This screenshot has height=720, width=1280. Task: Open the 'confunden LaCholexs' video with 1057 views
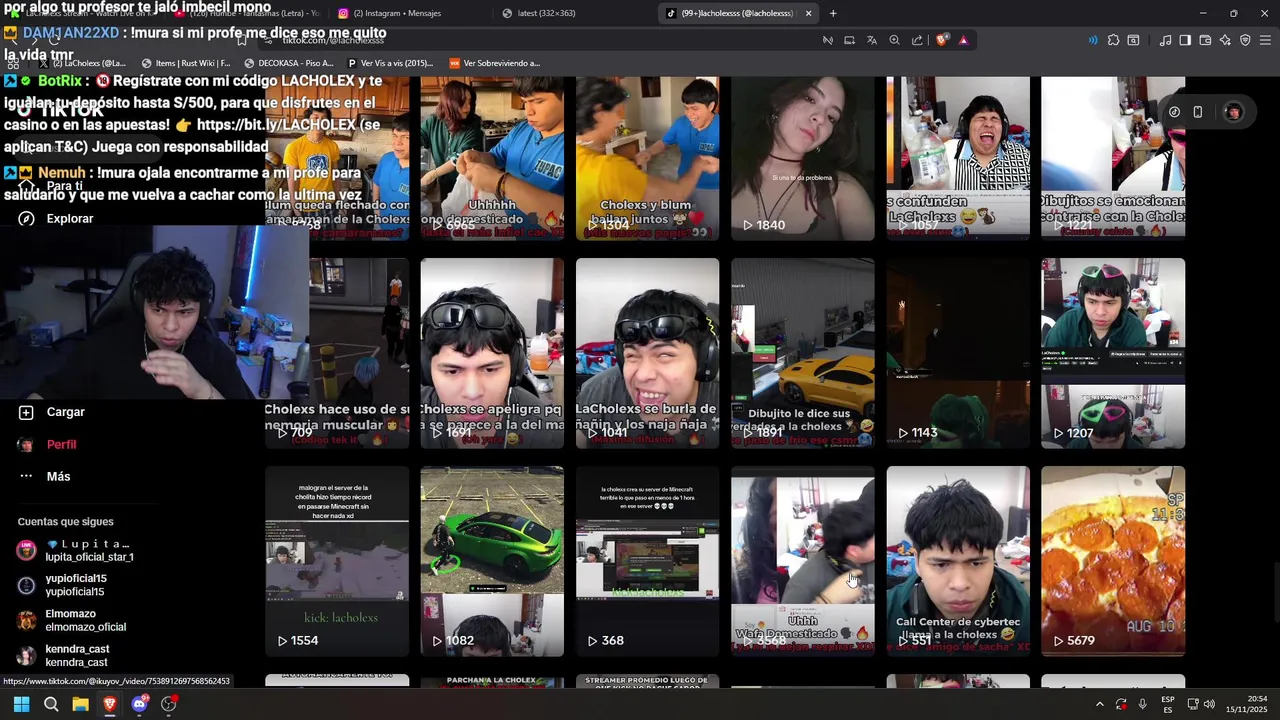coord(958,158)
